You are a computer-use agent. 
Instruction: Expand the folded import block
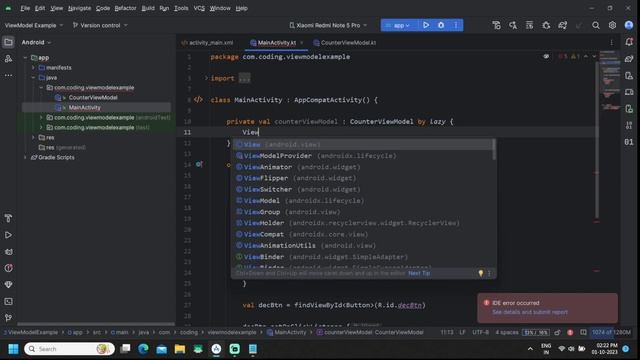pos(206,78)
